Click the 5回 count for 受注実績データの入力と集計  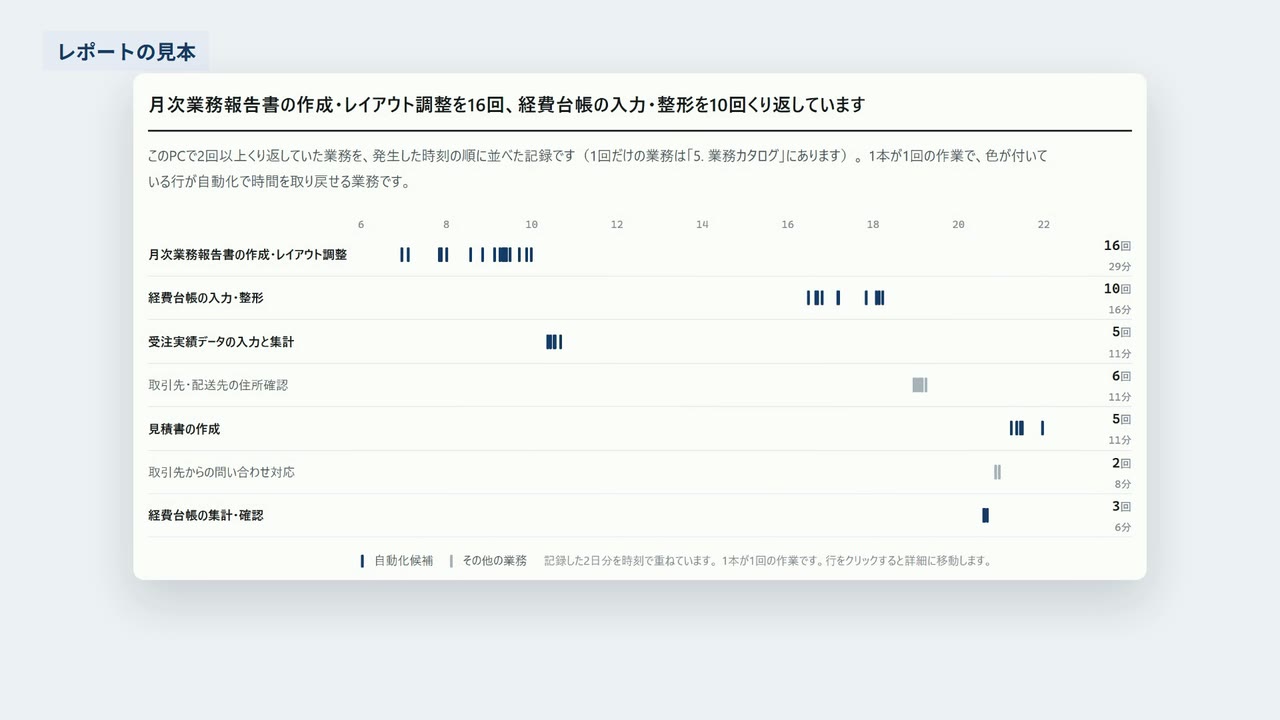1121,332
